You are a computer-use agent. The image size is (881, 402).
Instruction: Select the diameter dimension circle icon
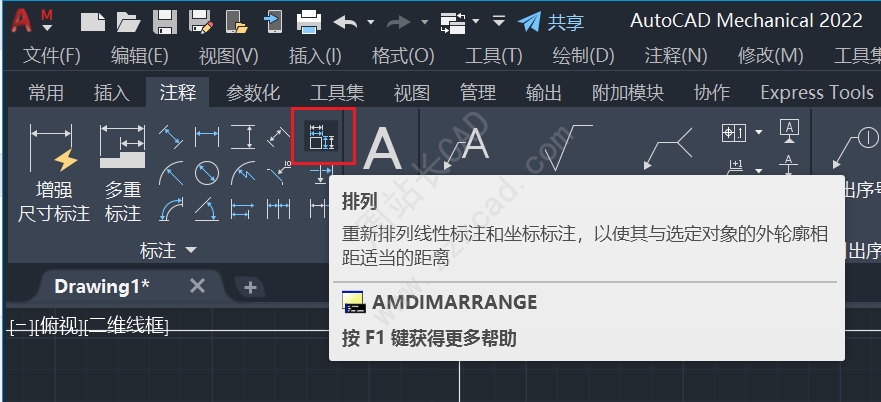[207, 173]
